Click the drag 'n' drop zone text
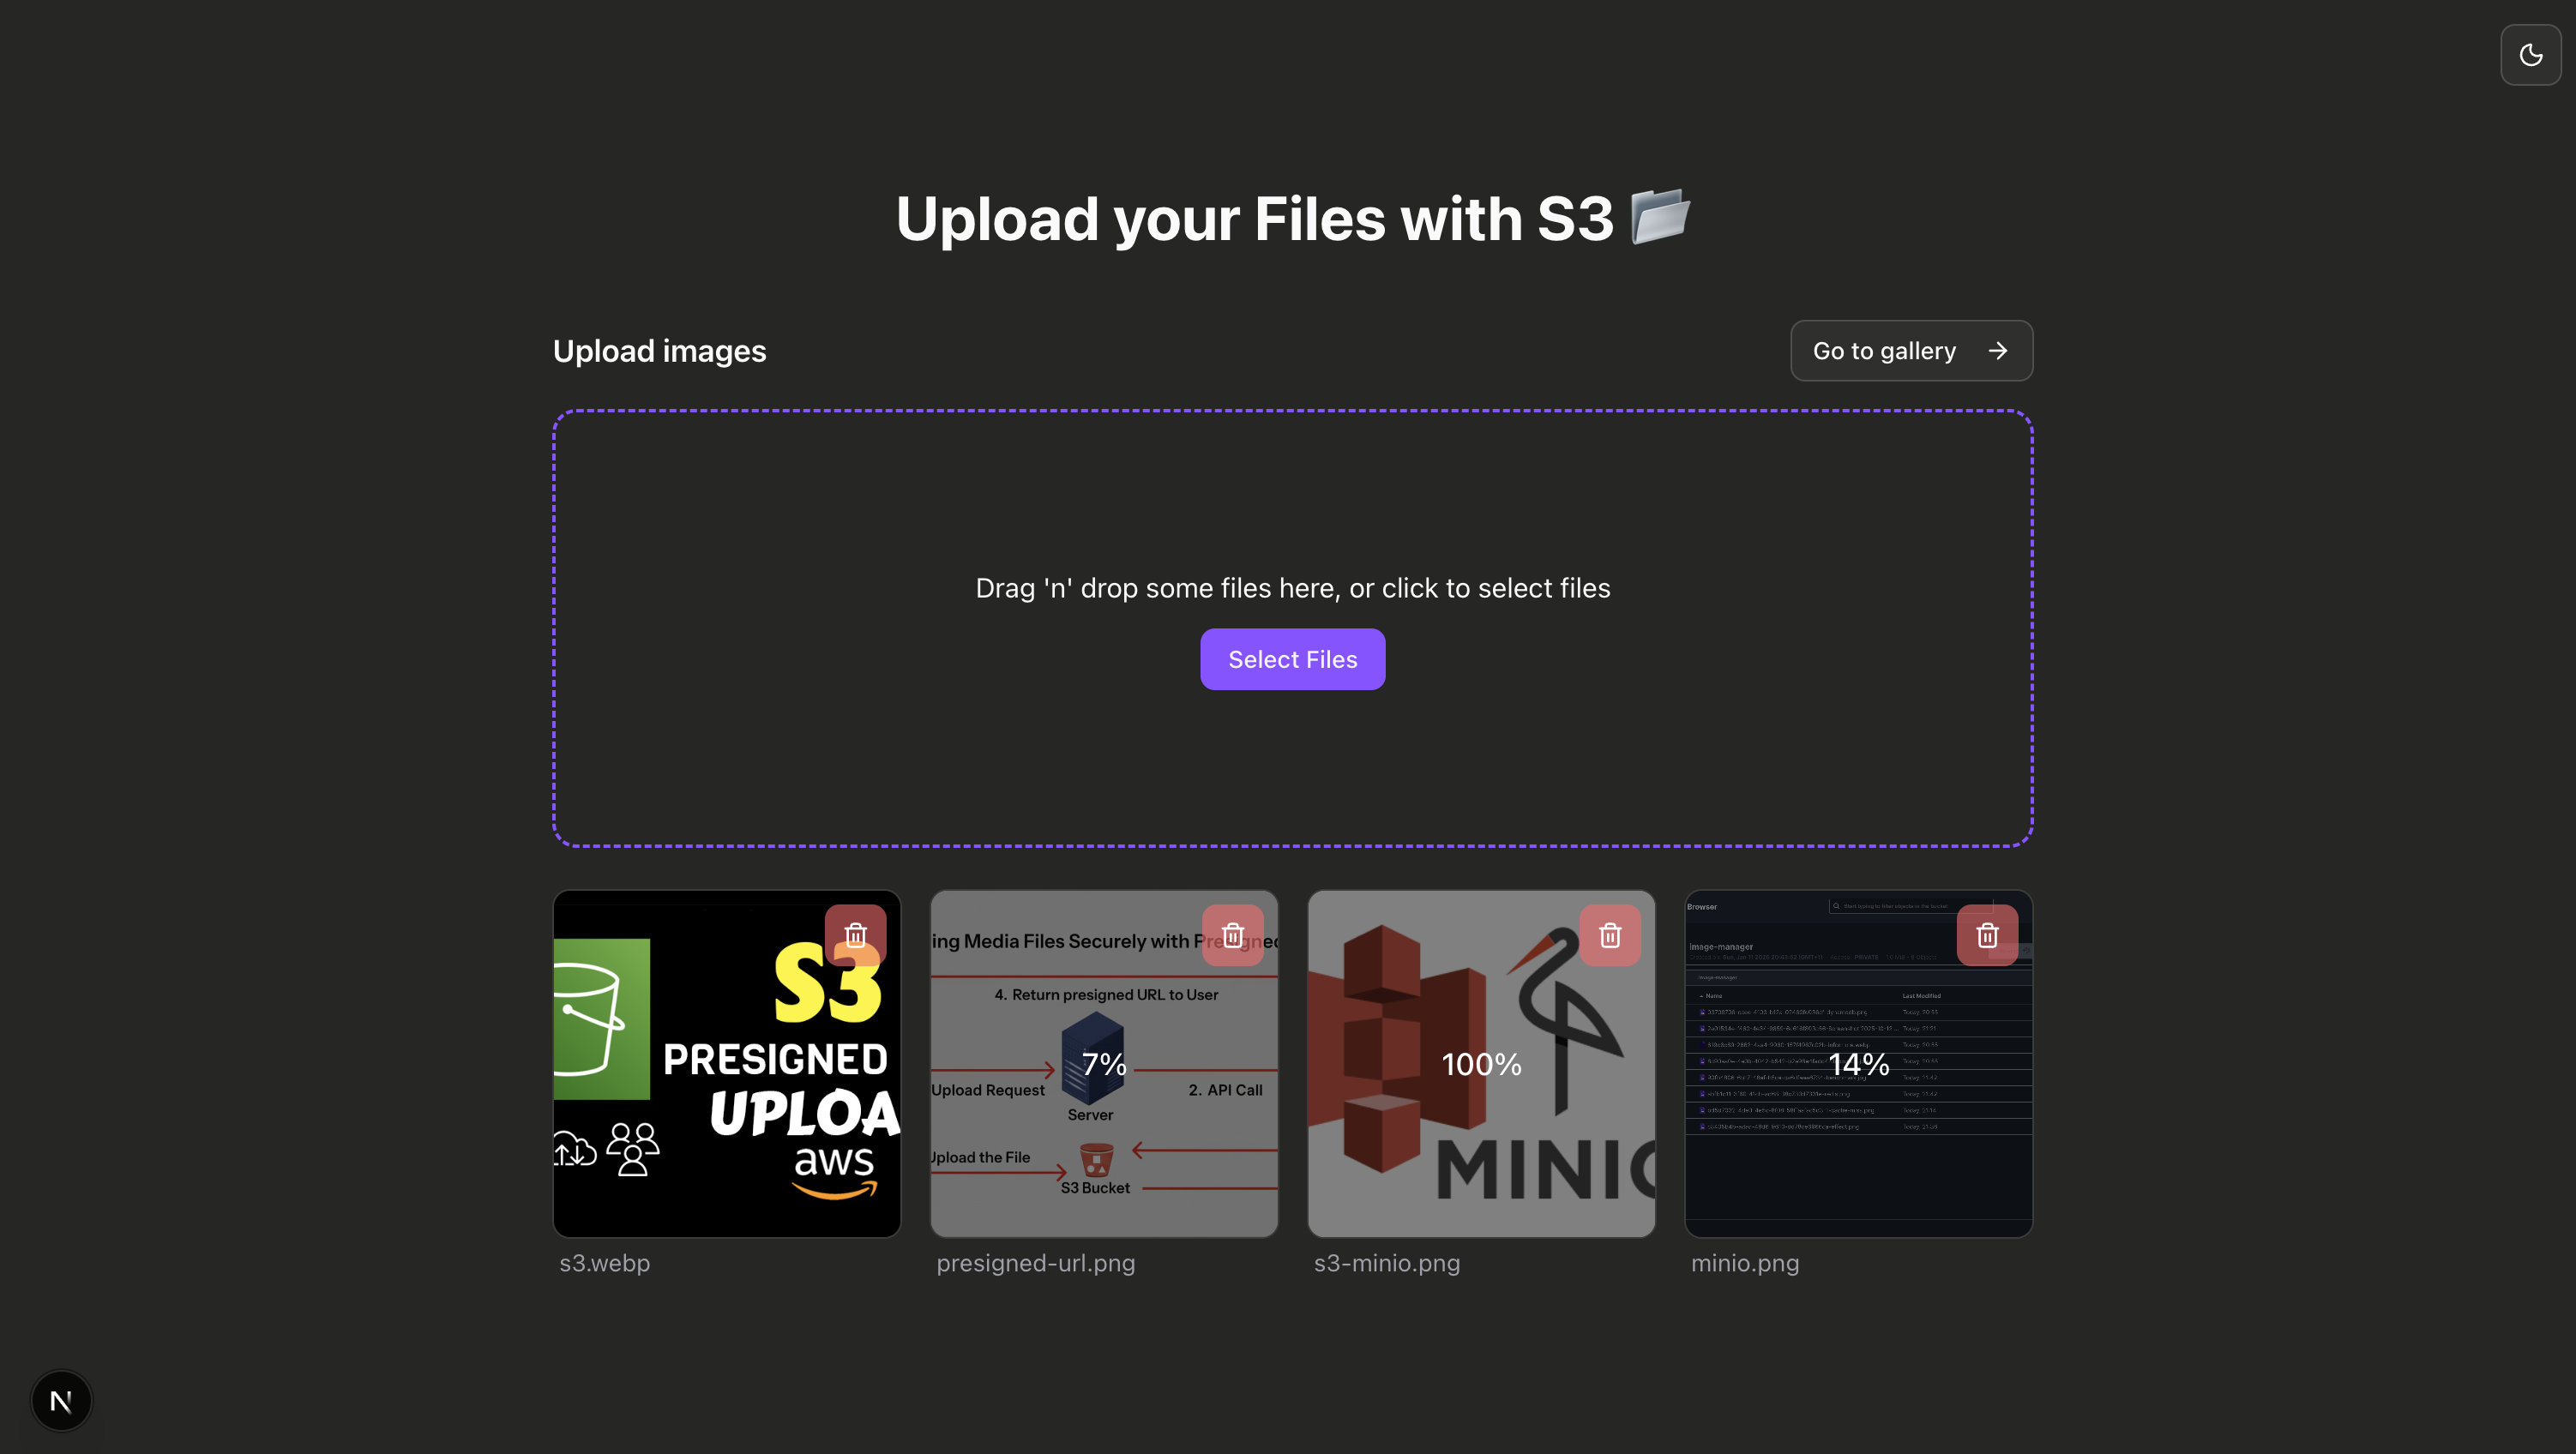The image size is (2576, 1454). pos(1292,588)
